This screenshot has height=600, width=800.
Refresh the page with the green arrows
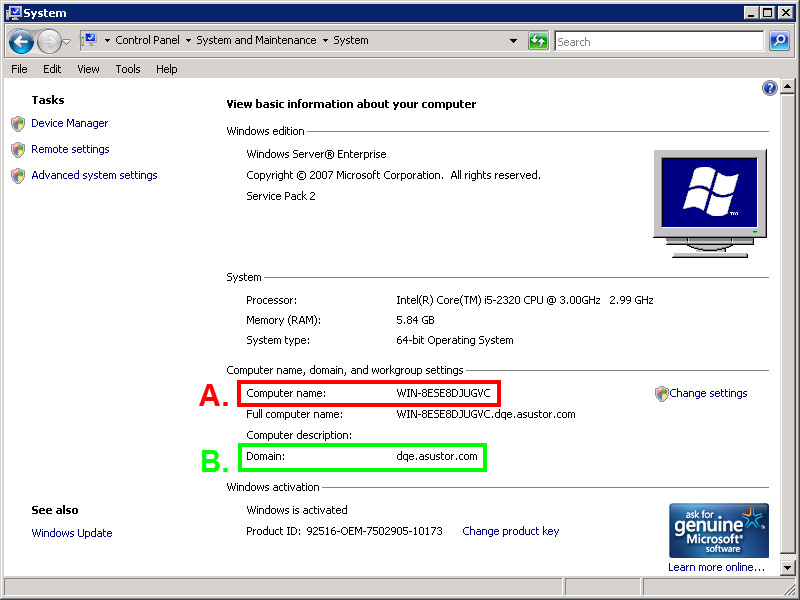click(538, 41)
